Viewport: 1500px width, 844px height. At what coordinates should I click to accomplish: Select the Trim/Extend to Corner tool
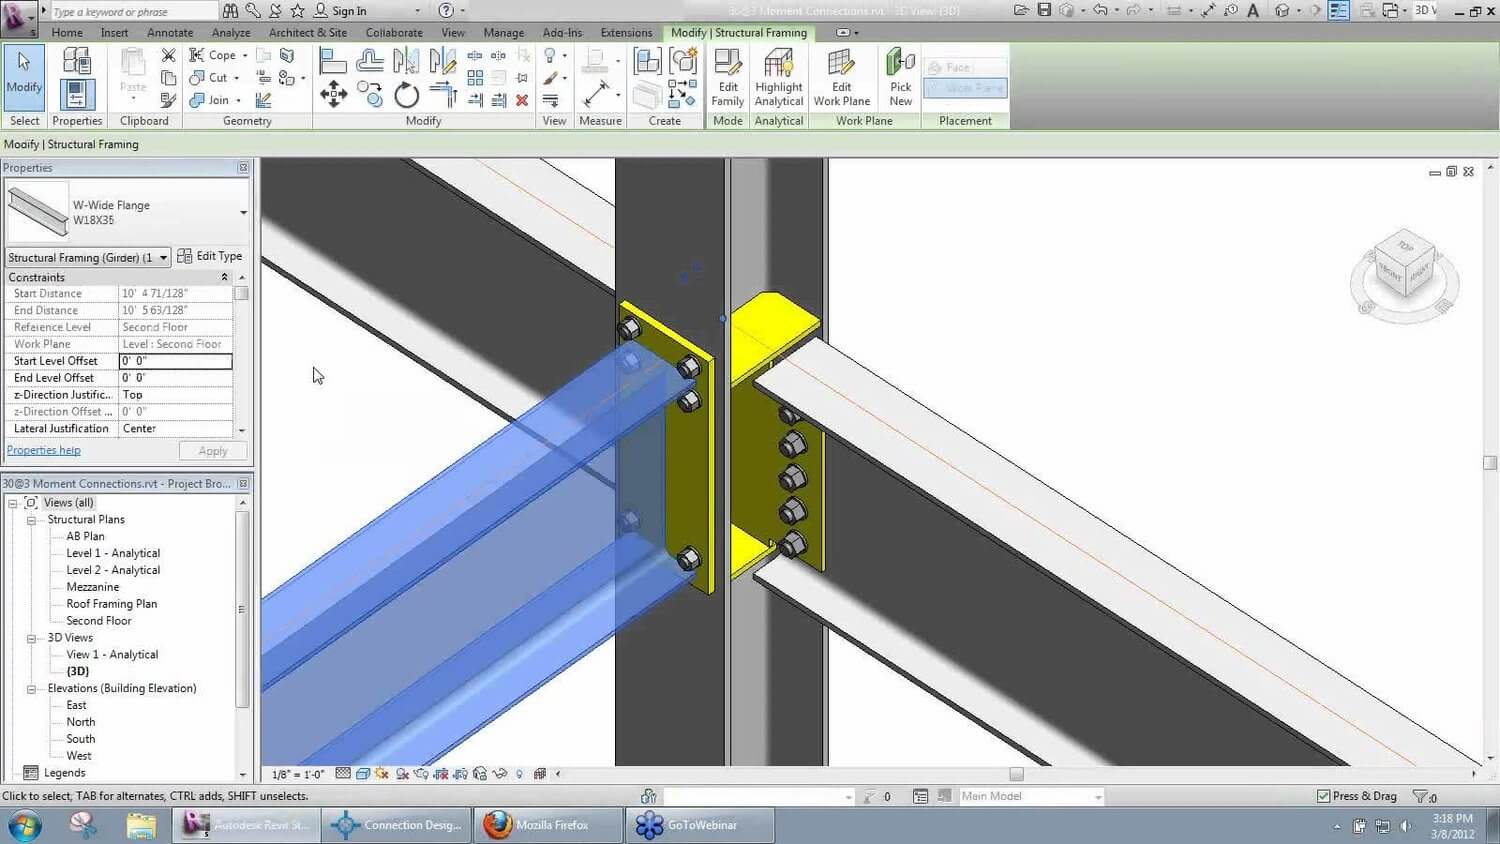tap(442, 96)
